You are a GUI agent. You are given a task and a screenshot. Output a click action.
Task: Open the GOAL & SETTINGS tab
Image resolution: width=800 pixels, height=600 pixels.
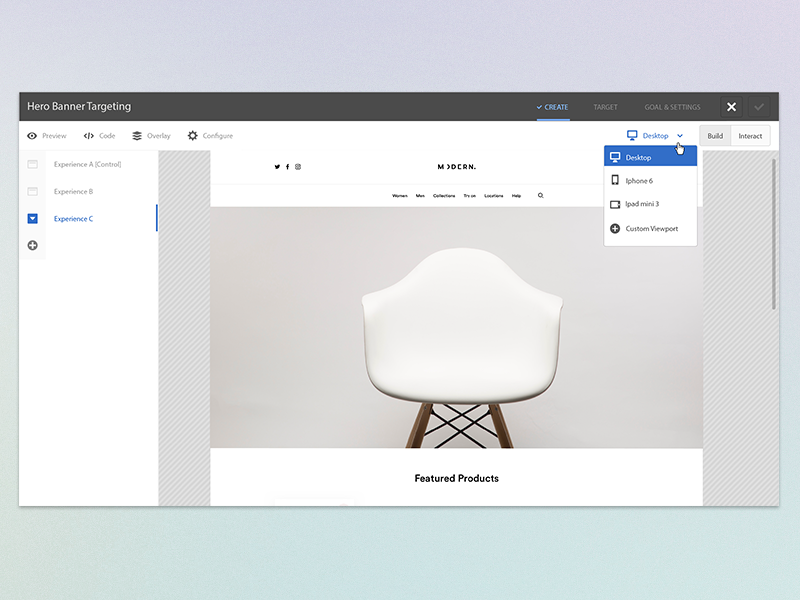tap(671, 107)
